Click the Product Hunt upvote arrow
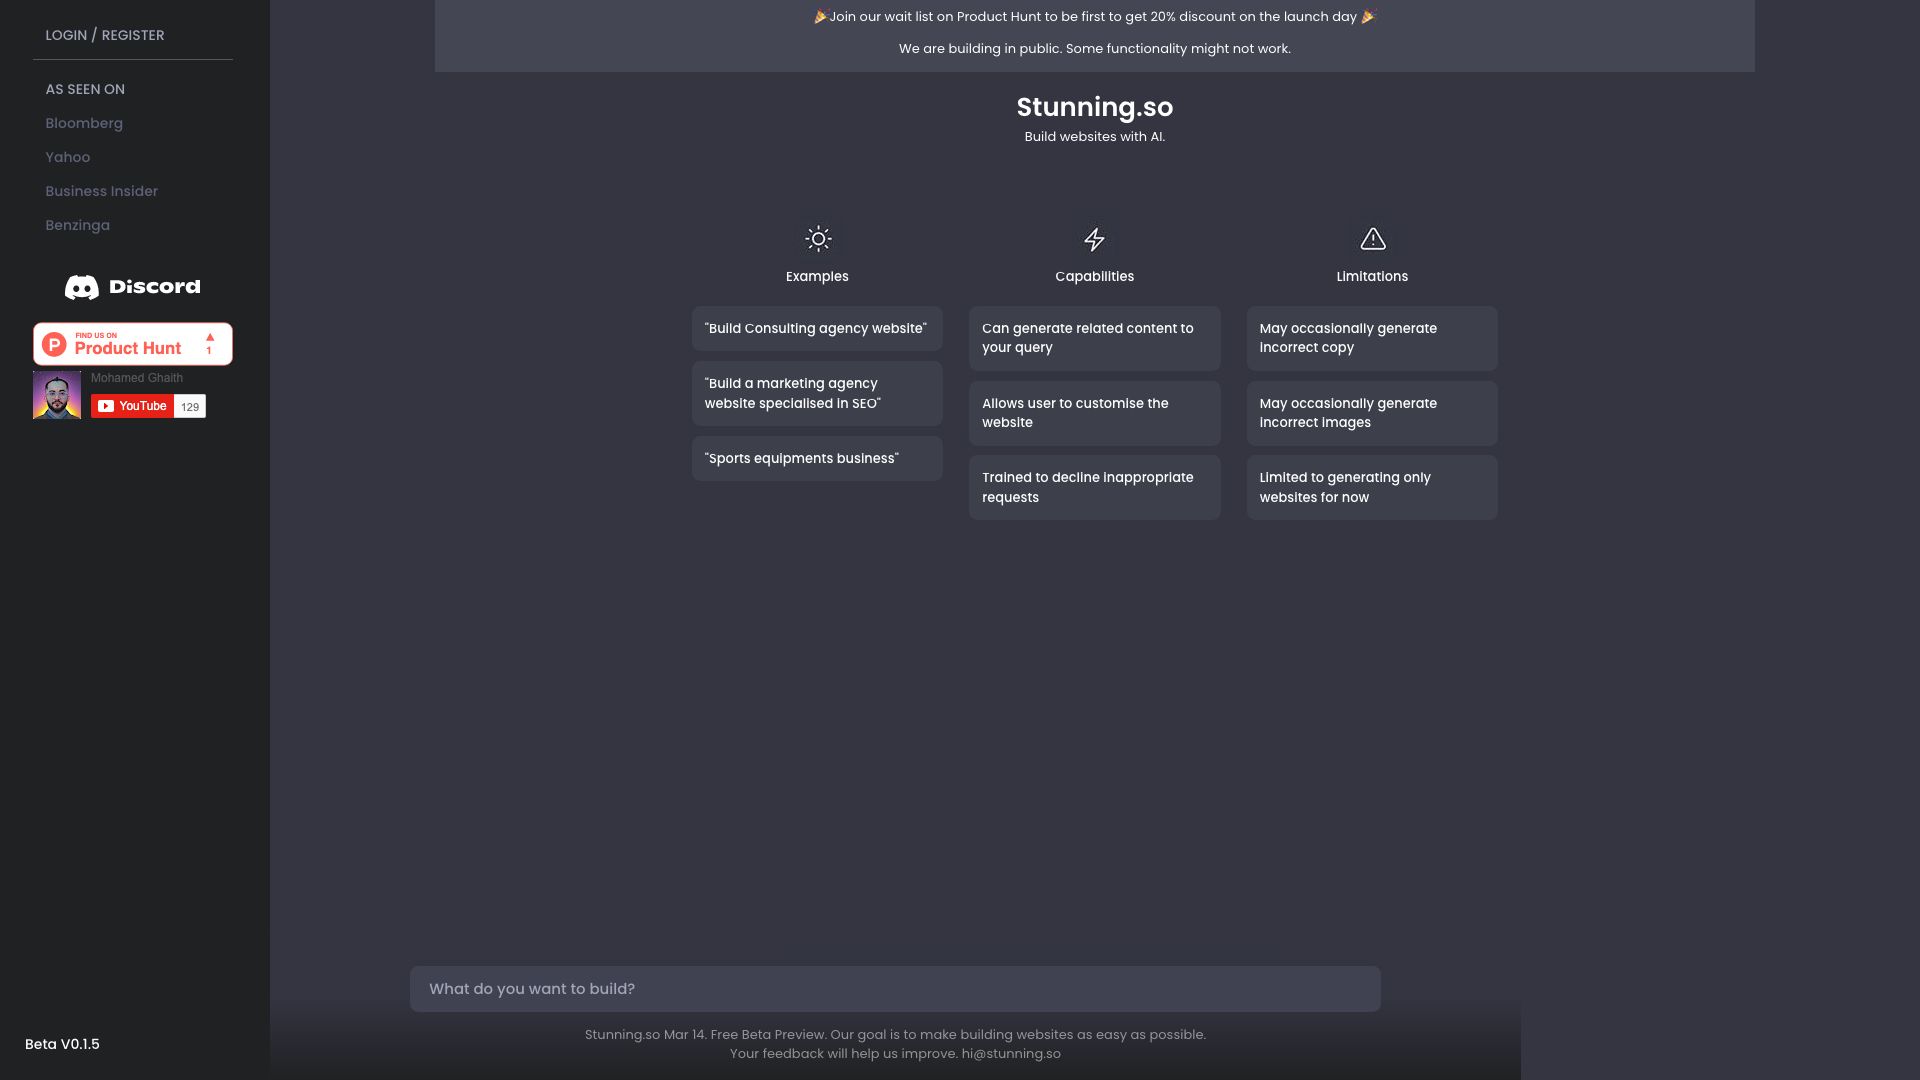Image resolution: width=1920 pixels, height=1080 pixels. (210, 338)
